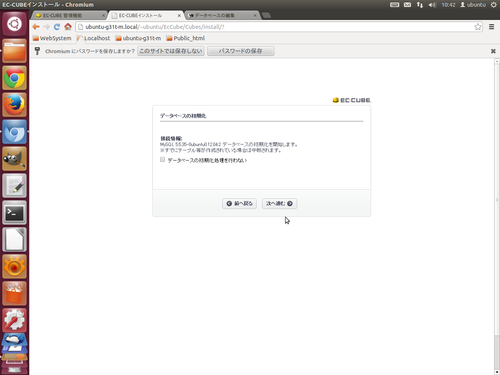Tick the skip database initialization checkbox
This screenshot has width=500, height=375.
(x=162, y=160)
